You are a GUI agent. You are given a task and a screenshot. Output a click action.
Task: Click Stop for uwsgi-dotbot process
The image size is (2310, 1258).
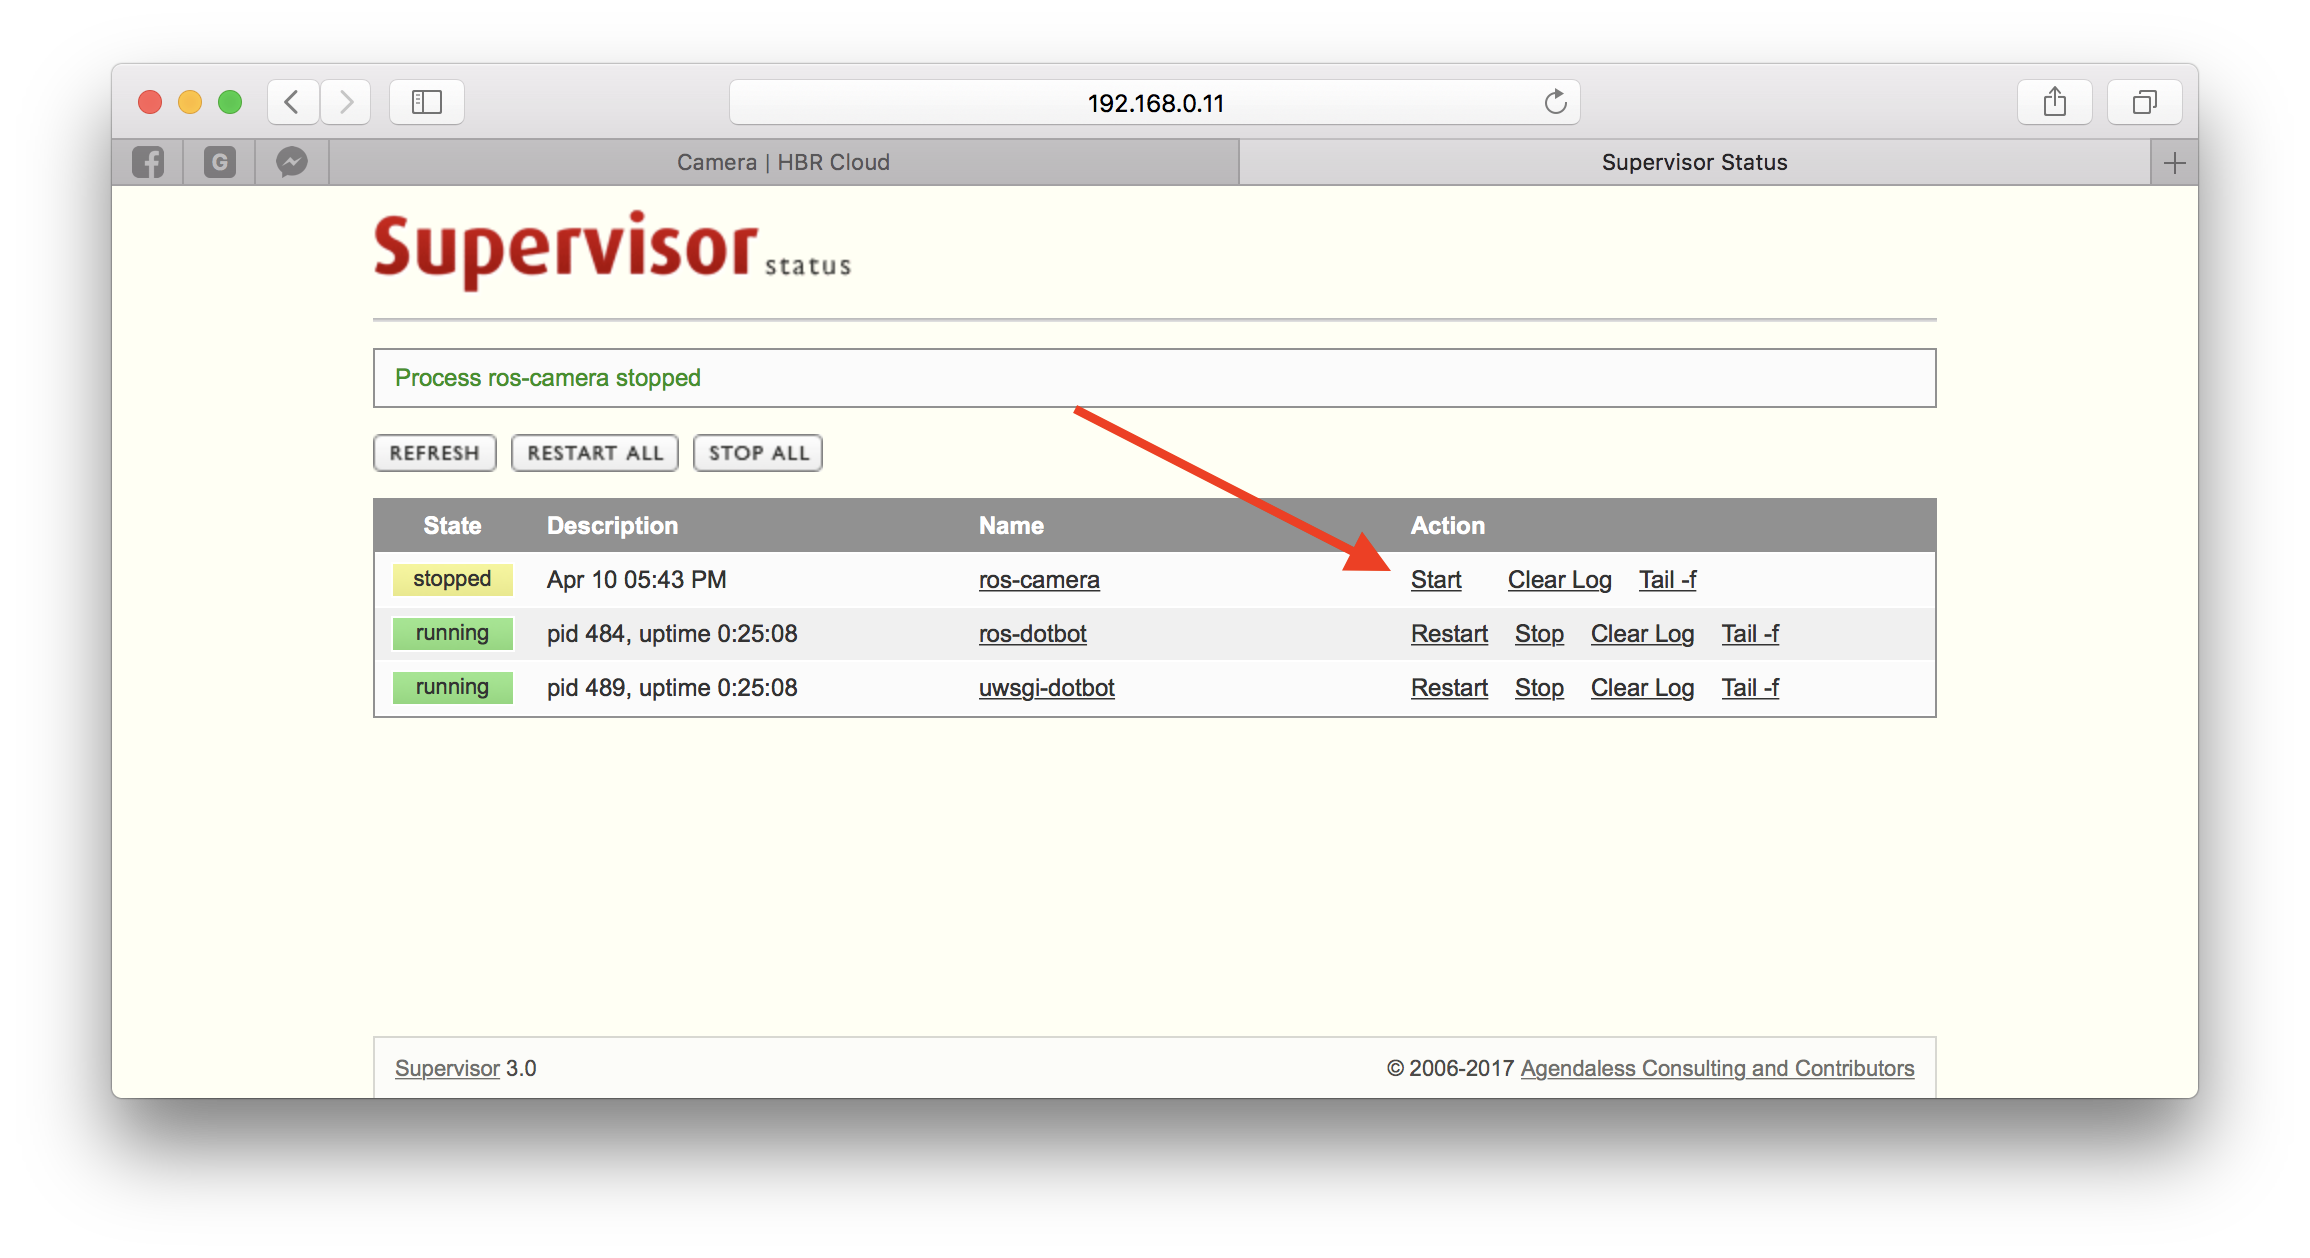click(1537, 686)
